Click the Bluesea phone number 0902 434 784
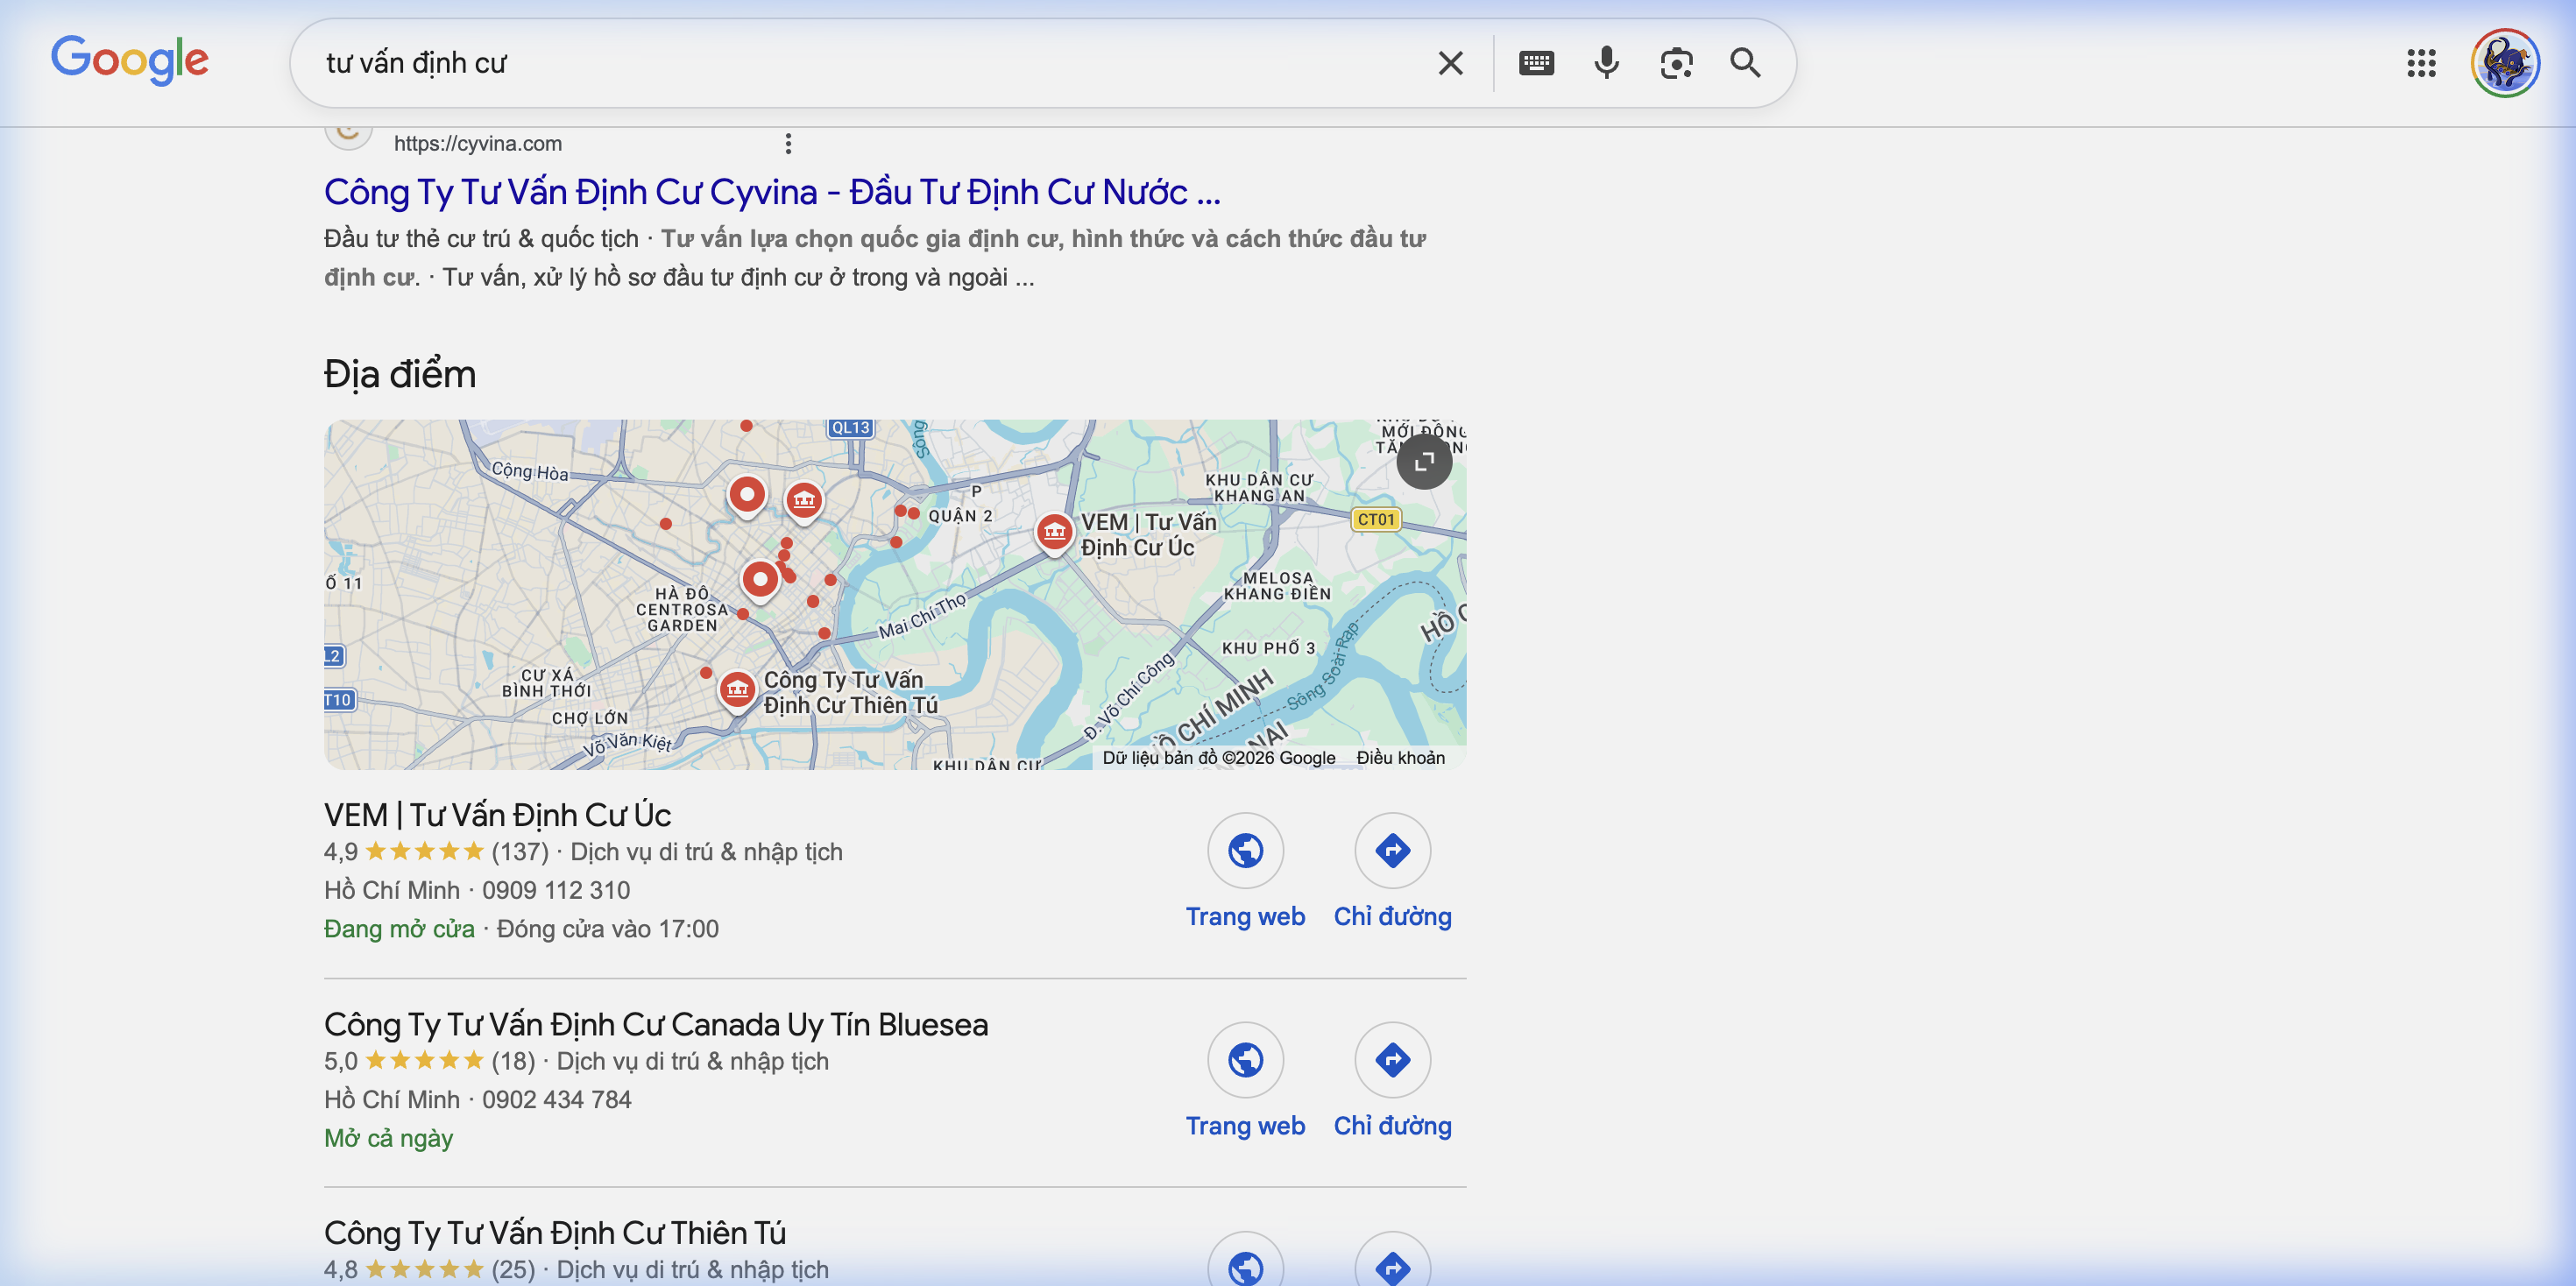The height and width of the screenshot is (1286, 2576). 557,1099
